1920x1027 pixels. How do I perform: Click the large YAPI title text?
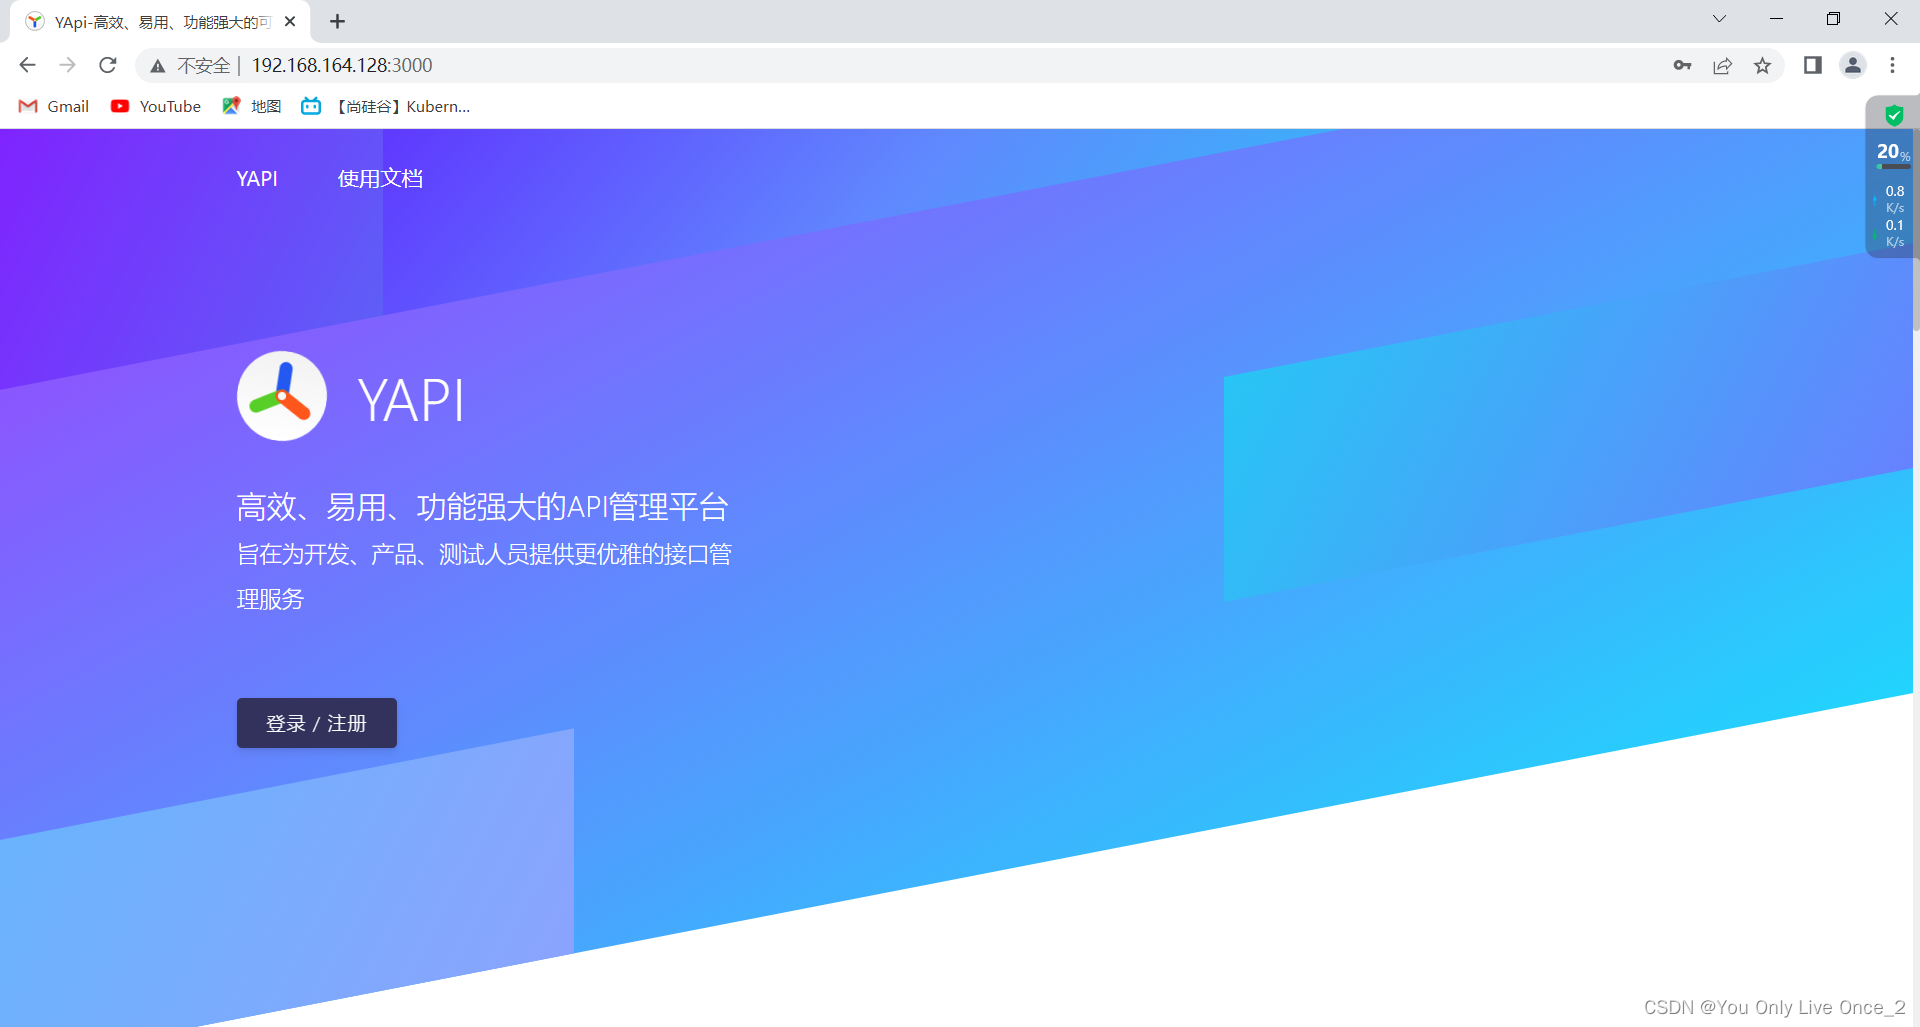pos(411,401)
